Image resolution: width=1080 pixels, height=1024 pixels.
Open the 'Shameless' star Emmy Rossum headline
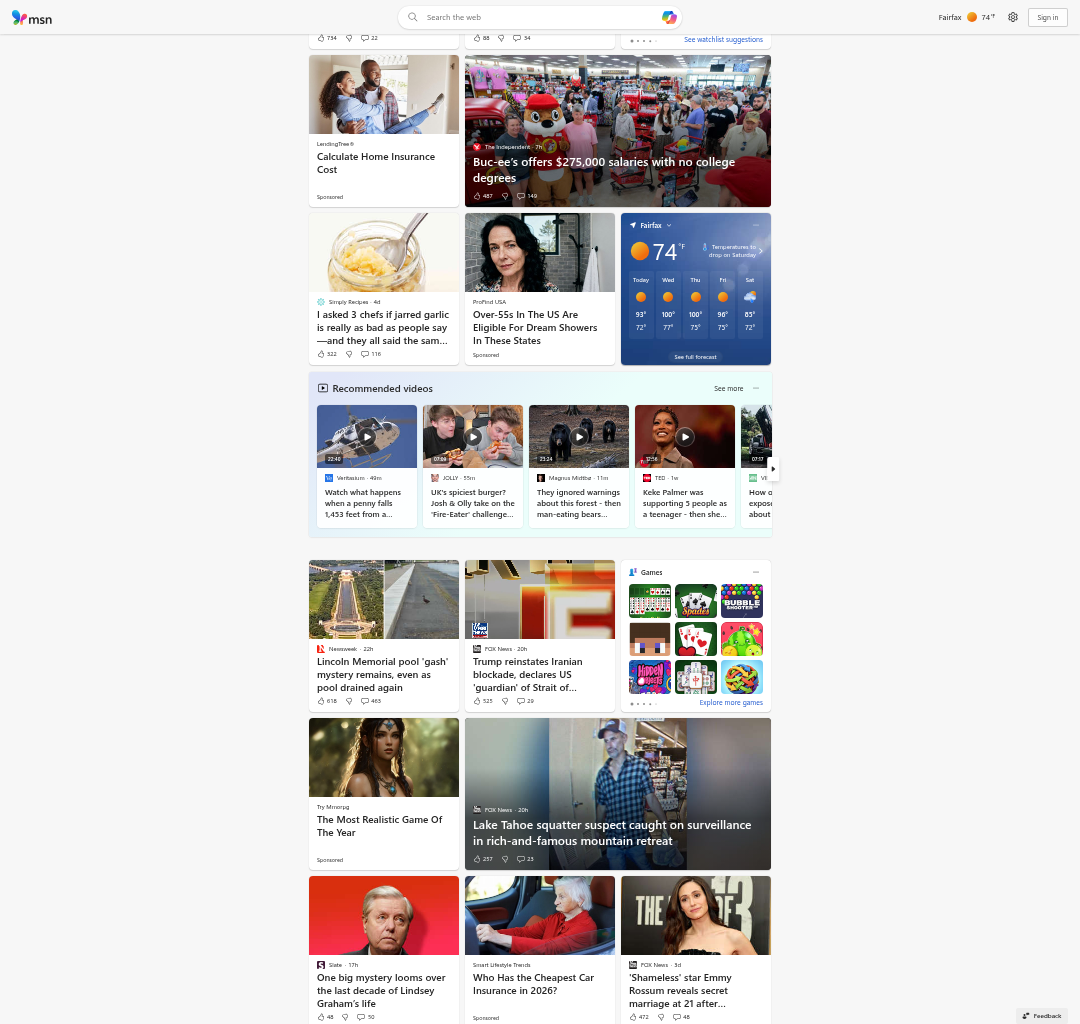680,991
